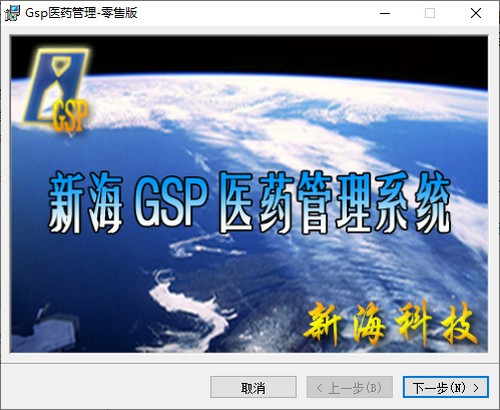The width and height of the screenshot is (500, 410).
Task: Click the 新海 GSP 医药管理系统 heading
Action: 249,203
